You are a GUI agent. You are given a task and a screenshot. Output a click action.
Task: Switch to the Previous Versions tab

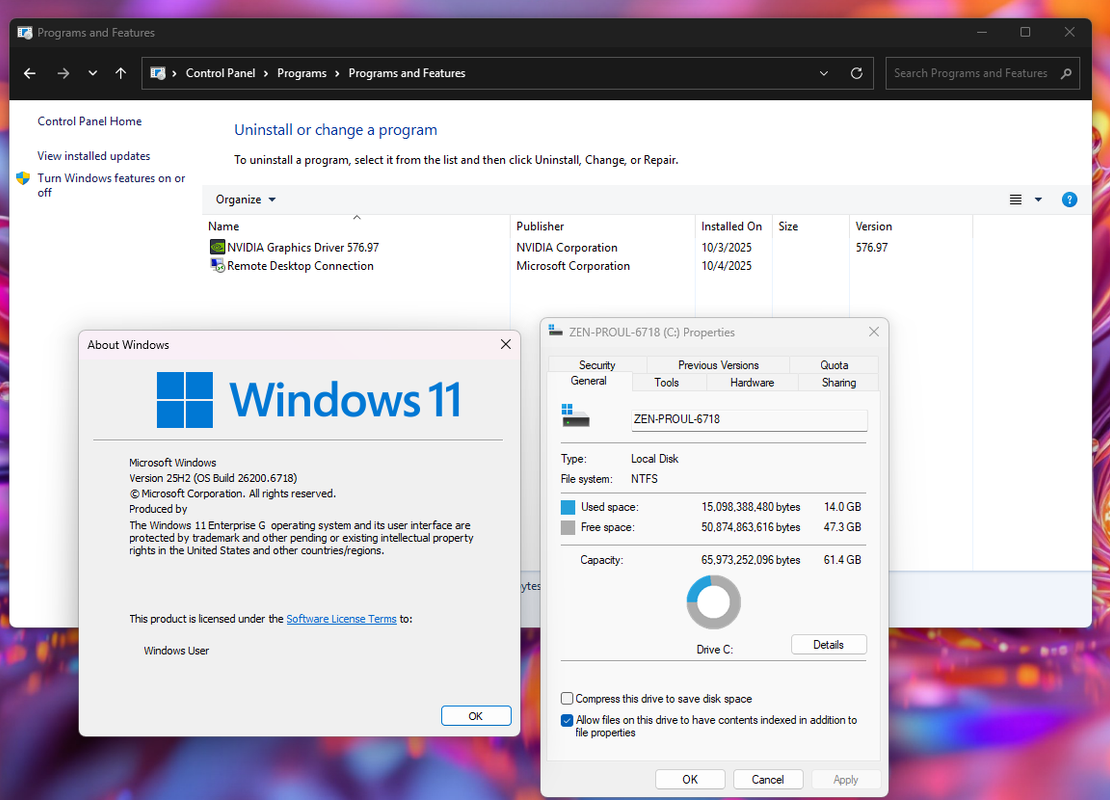point(718,365)
